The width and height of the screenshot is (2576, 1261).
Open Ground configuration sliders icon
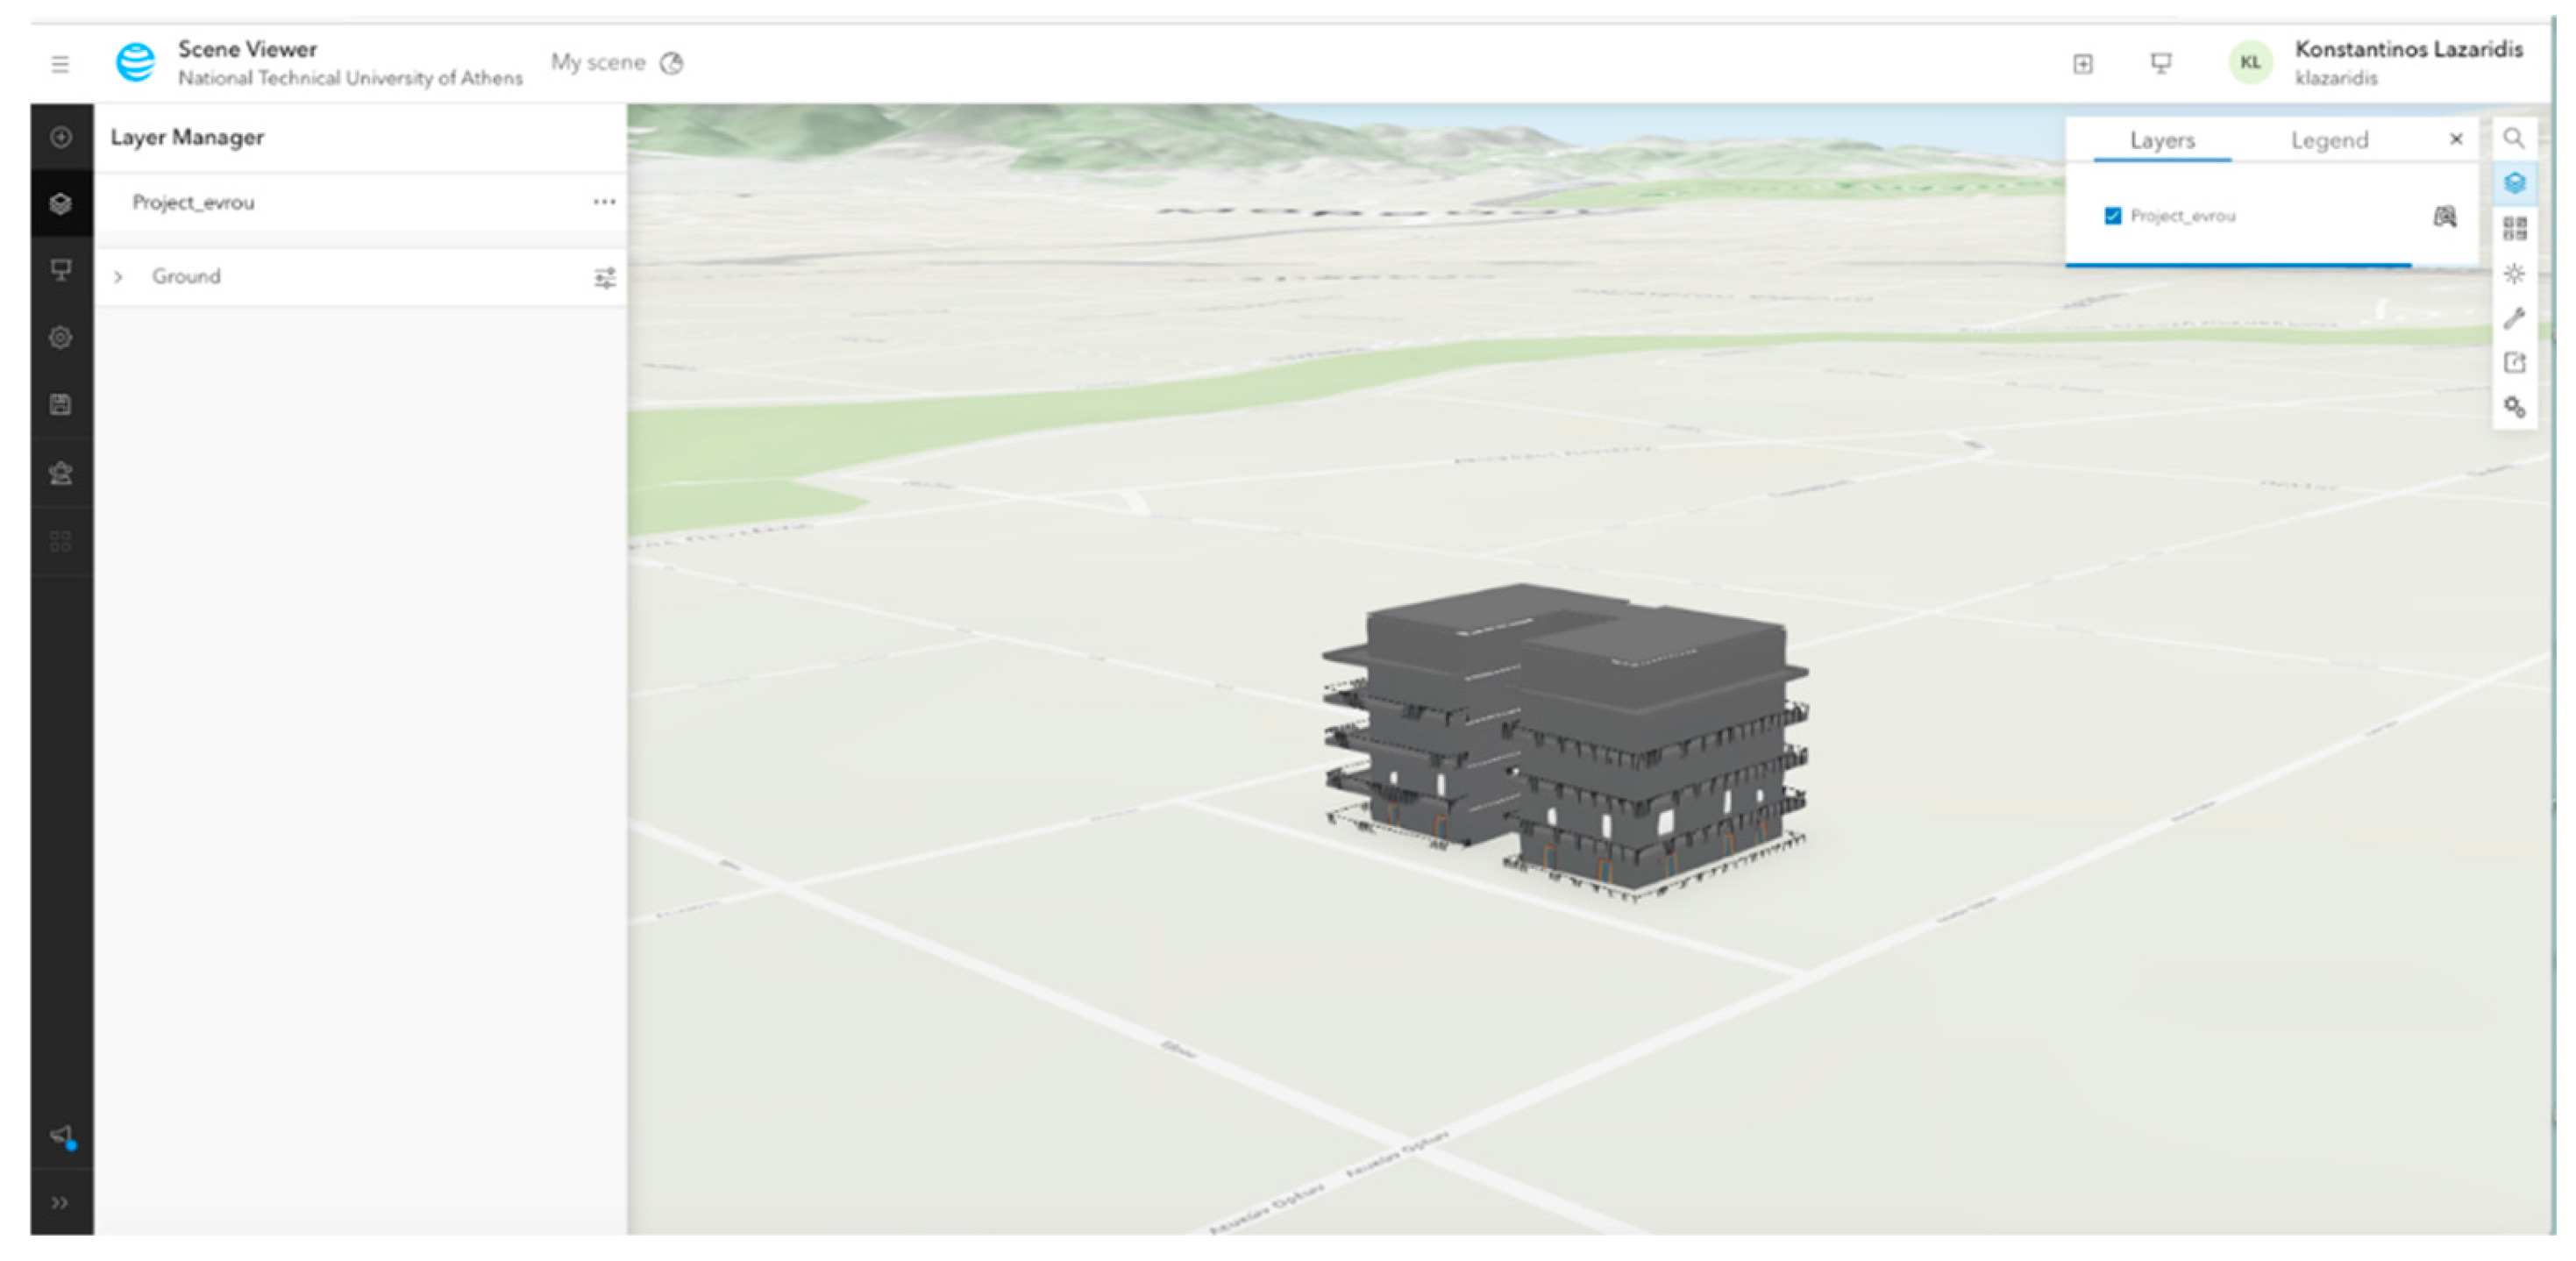click(x=604, y=277)
